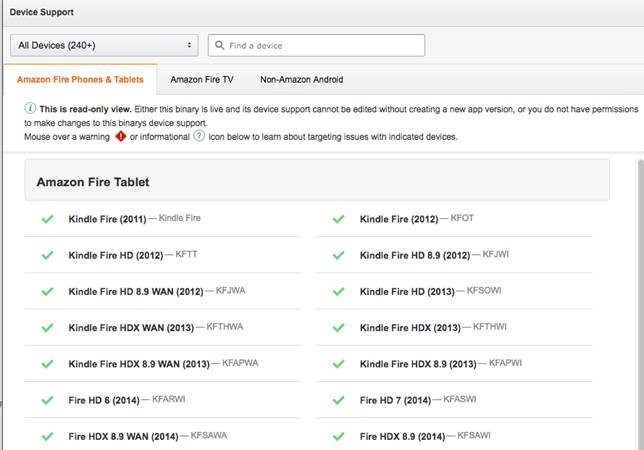This screenshot has height=450, width=644.
Task: Click the KFOT model code
Action: 462,218
